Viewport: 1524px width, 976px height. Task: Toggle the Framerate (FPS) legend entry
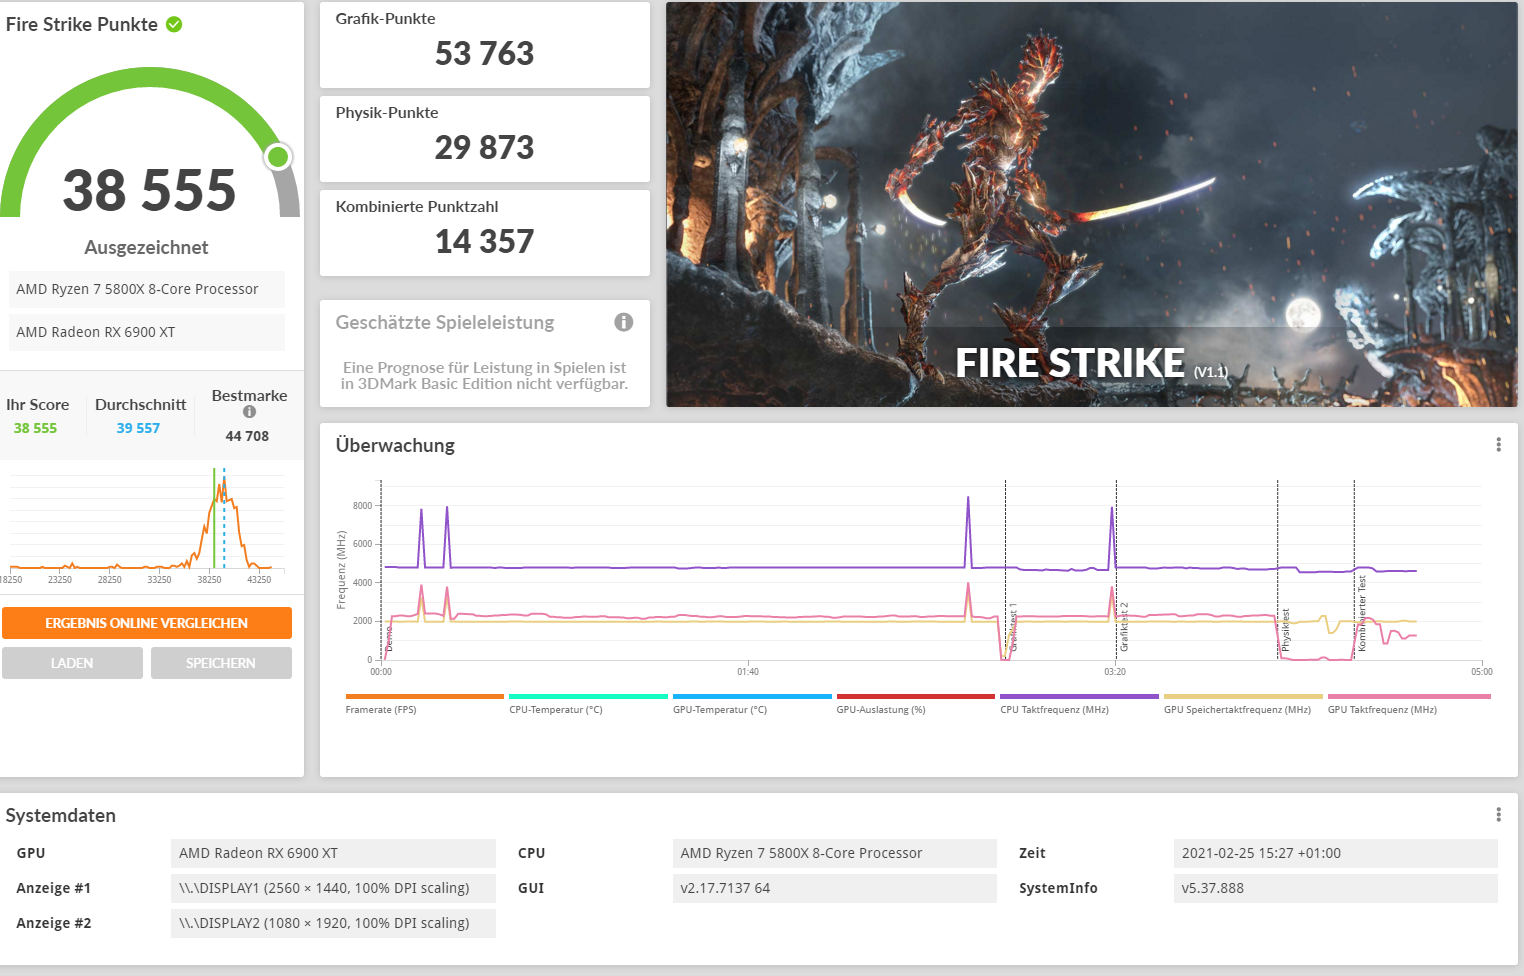(x=424, y=704)
